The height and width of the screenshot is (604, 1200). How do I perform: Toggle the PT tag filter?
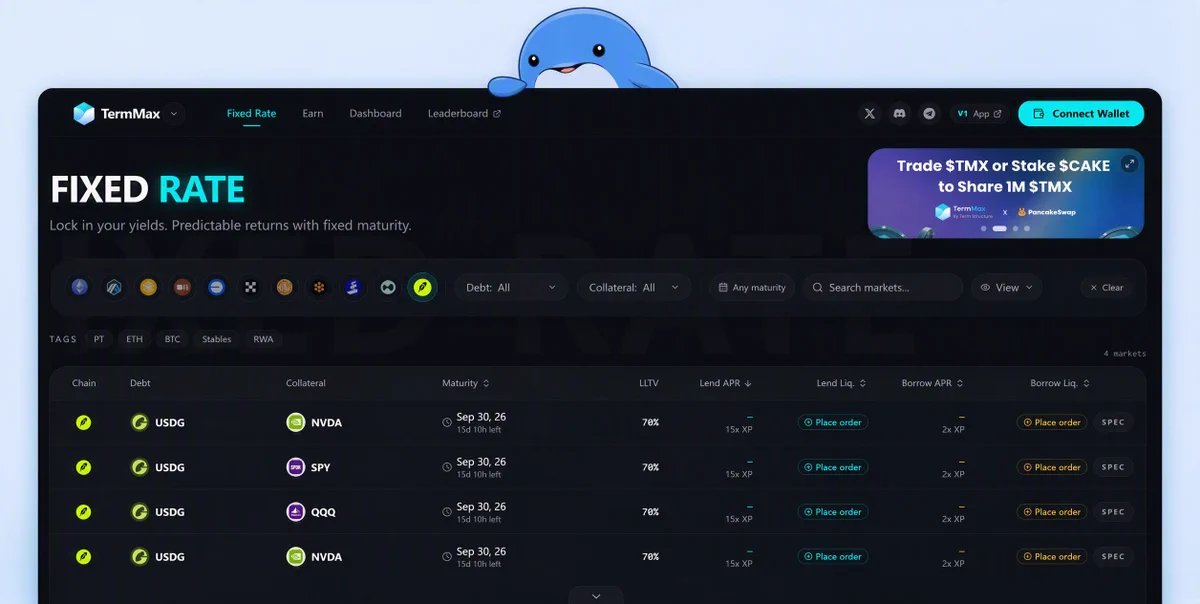[99, 339]
